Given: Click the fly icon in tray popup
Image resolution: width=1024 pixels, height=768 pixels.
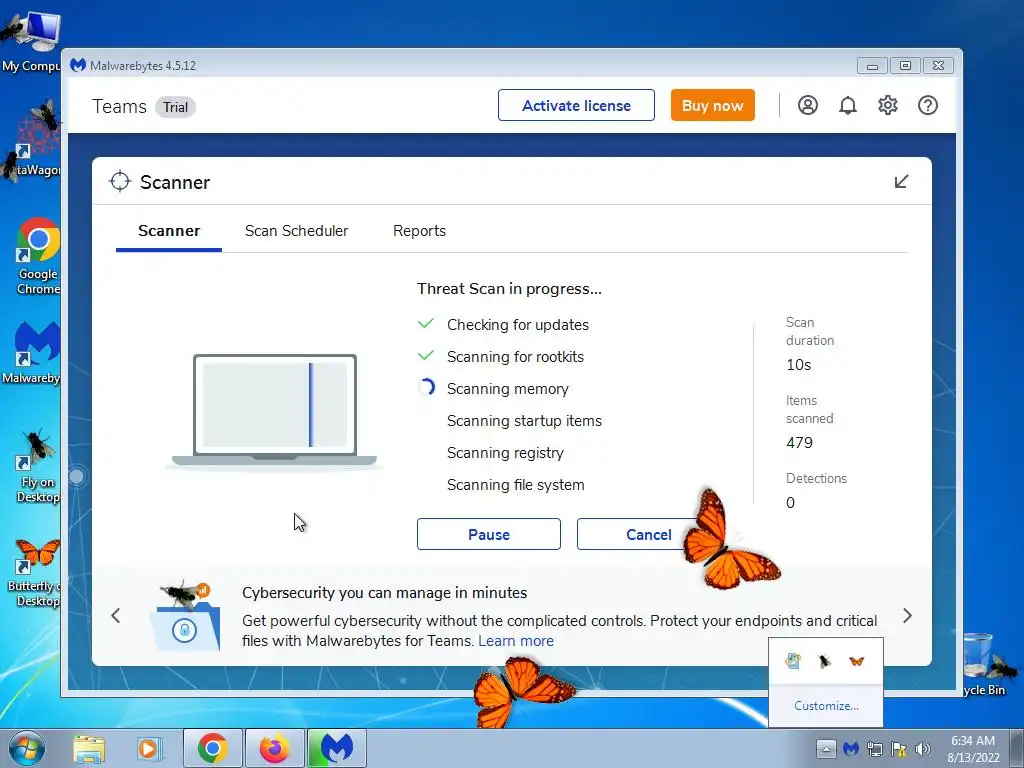Looking at the screenshot, I should pyautogui.click(x=825, y=662).
